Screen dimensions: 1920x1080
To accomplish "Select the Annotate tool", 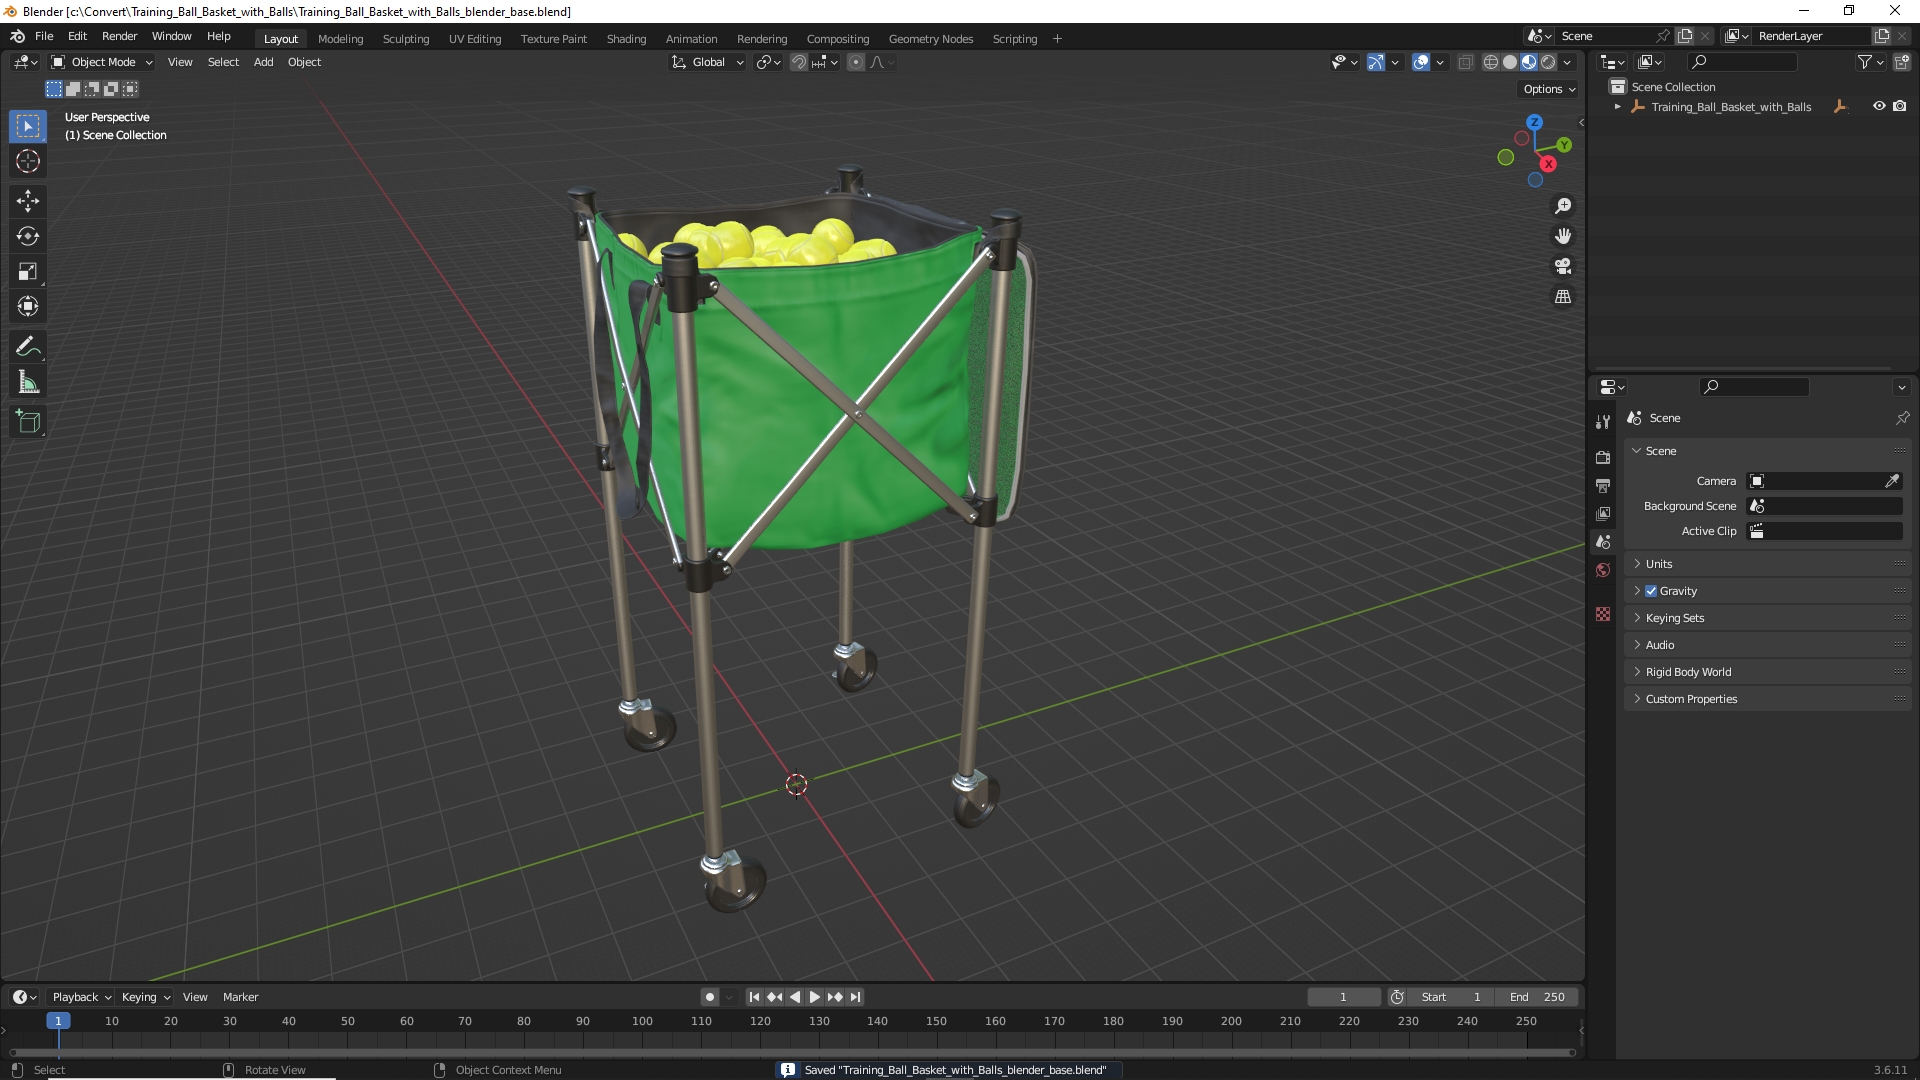I will [x=28, y=347].
